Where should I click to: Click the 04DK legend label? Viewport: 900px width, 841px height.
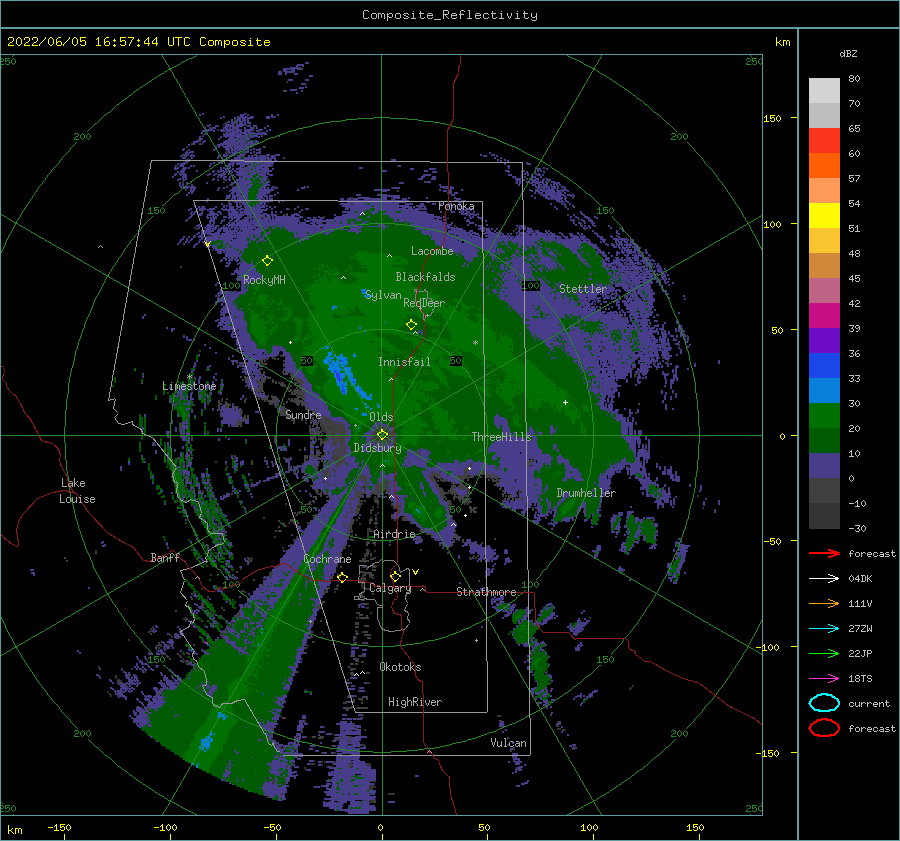click(860, 578)
